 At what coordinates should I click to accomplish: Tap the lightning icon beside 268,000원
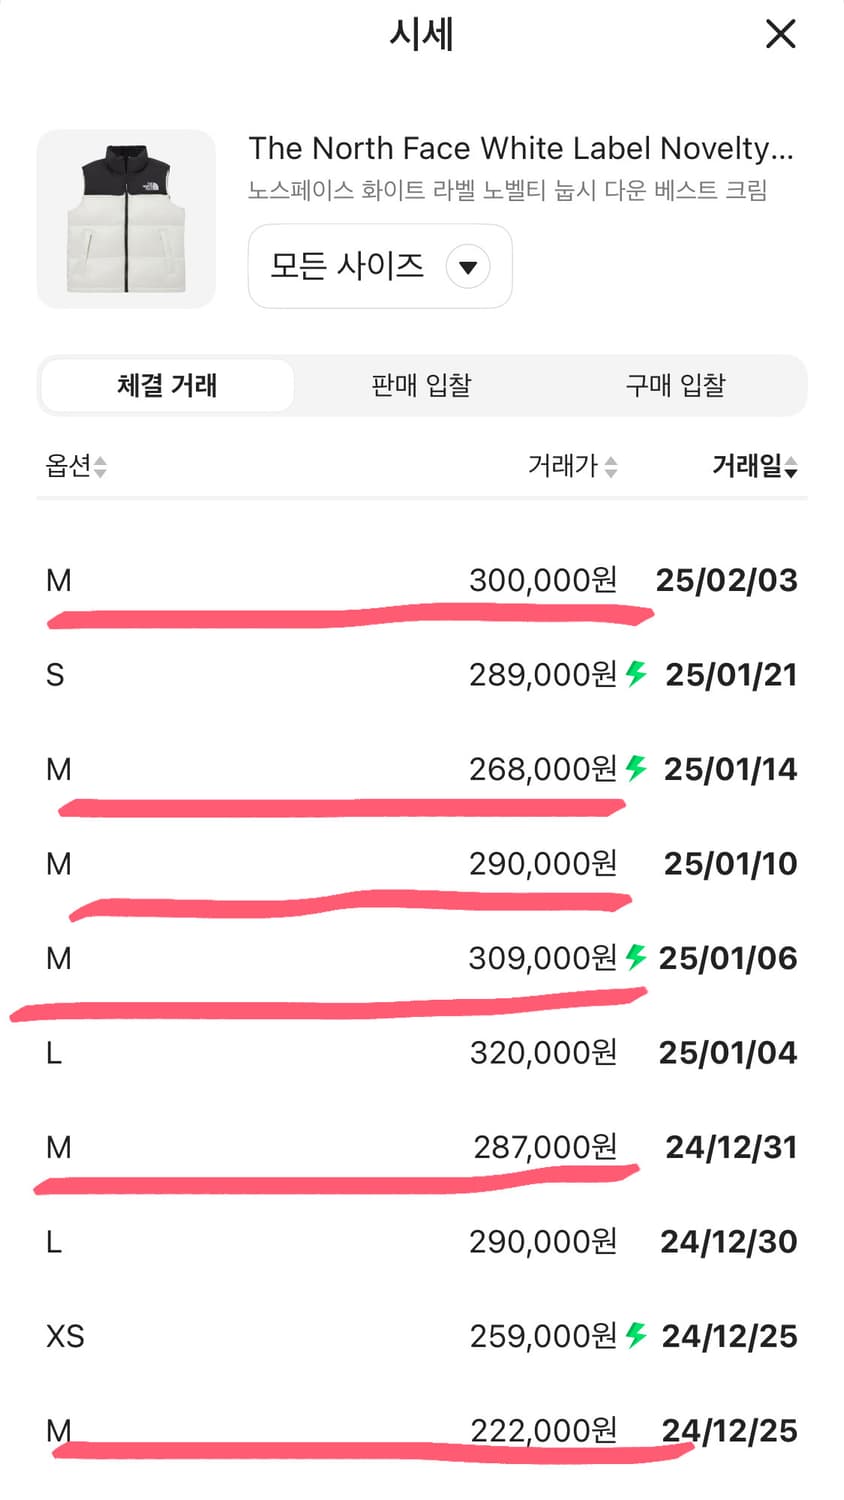pyautogui.click(x=636, y=768)
